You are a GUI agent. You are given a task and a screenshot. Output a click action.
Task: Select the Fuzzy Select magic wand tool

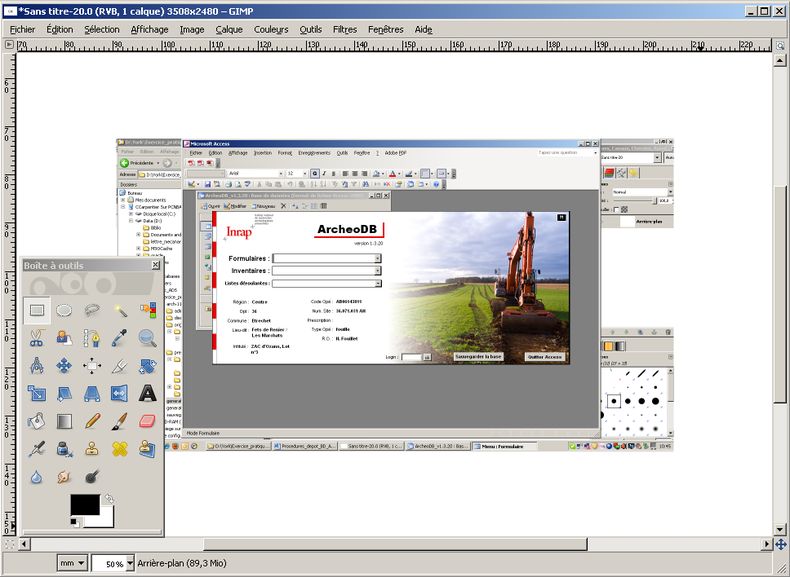tap(119, 310)
